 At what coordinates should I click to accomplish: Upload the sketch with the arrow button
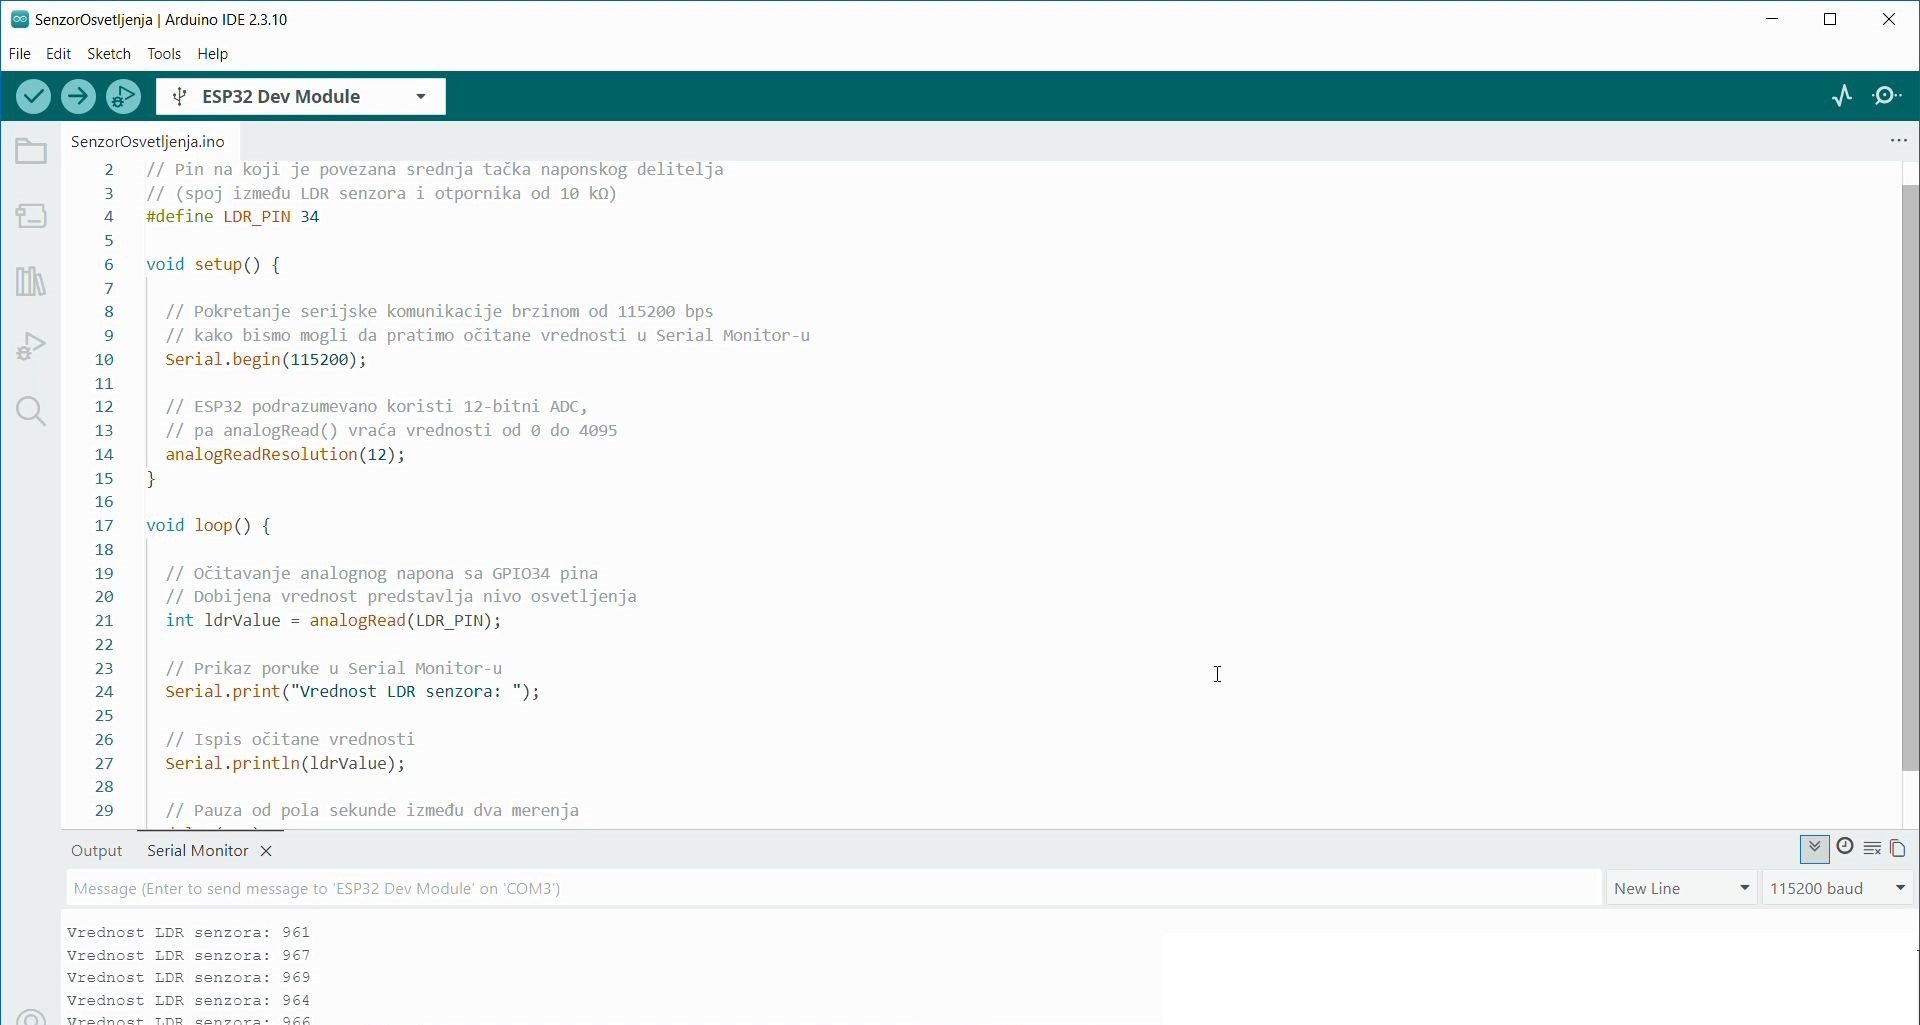pos(78,97)
